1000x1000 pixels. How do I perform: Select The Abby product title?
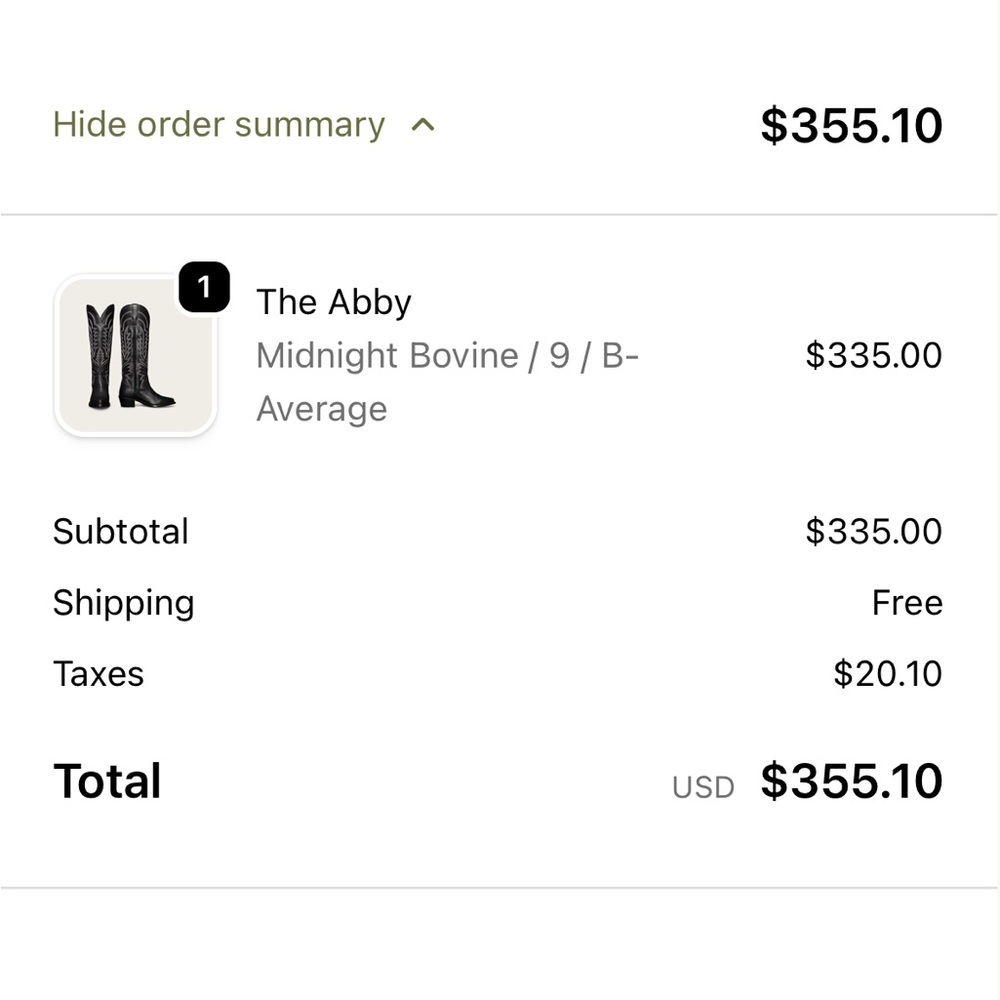[x=334, y=302]
